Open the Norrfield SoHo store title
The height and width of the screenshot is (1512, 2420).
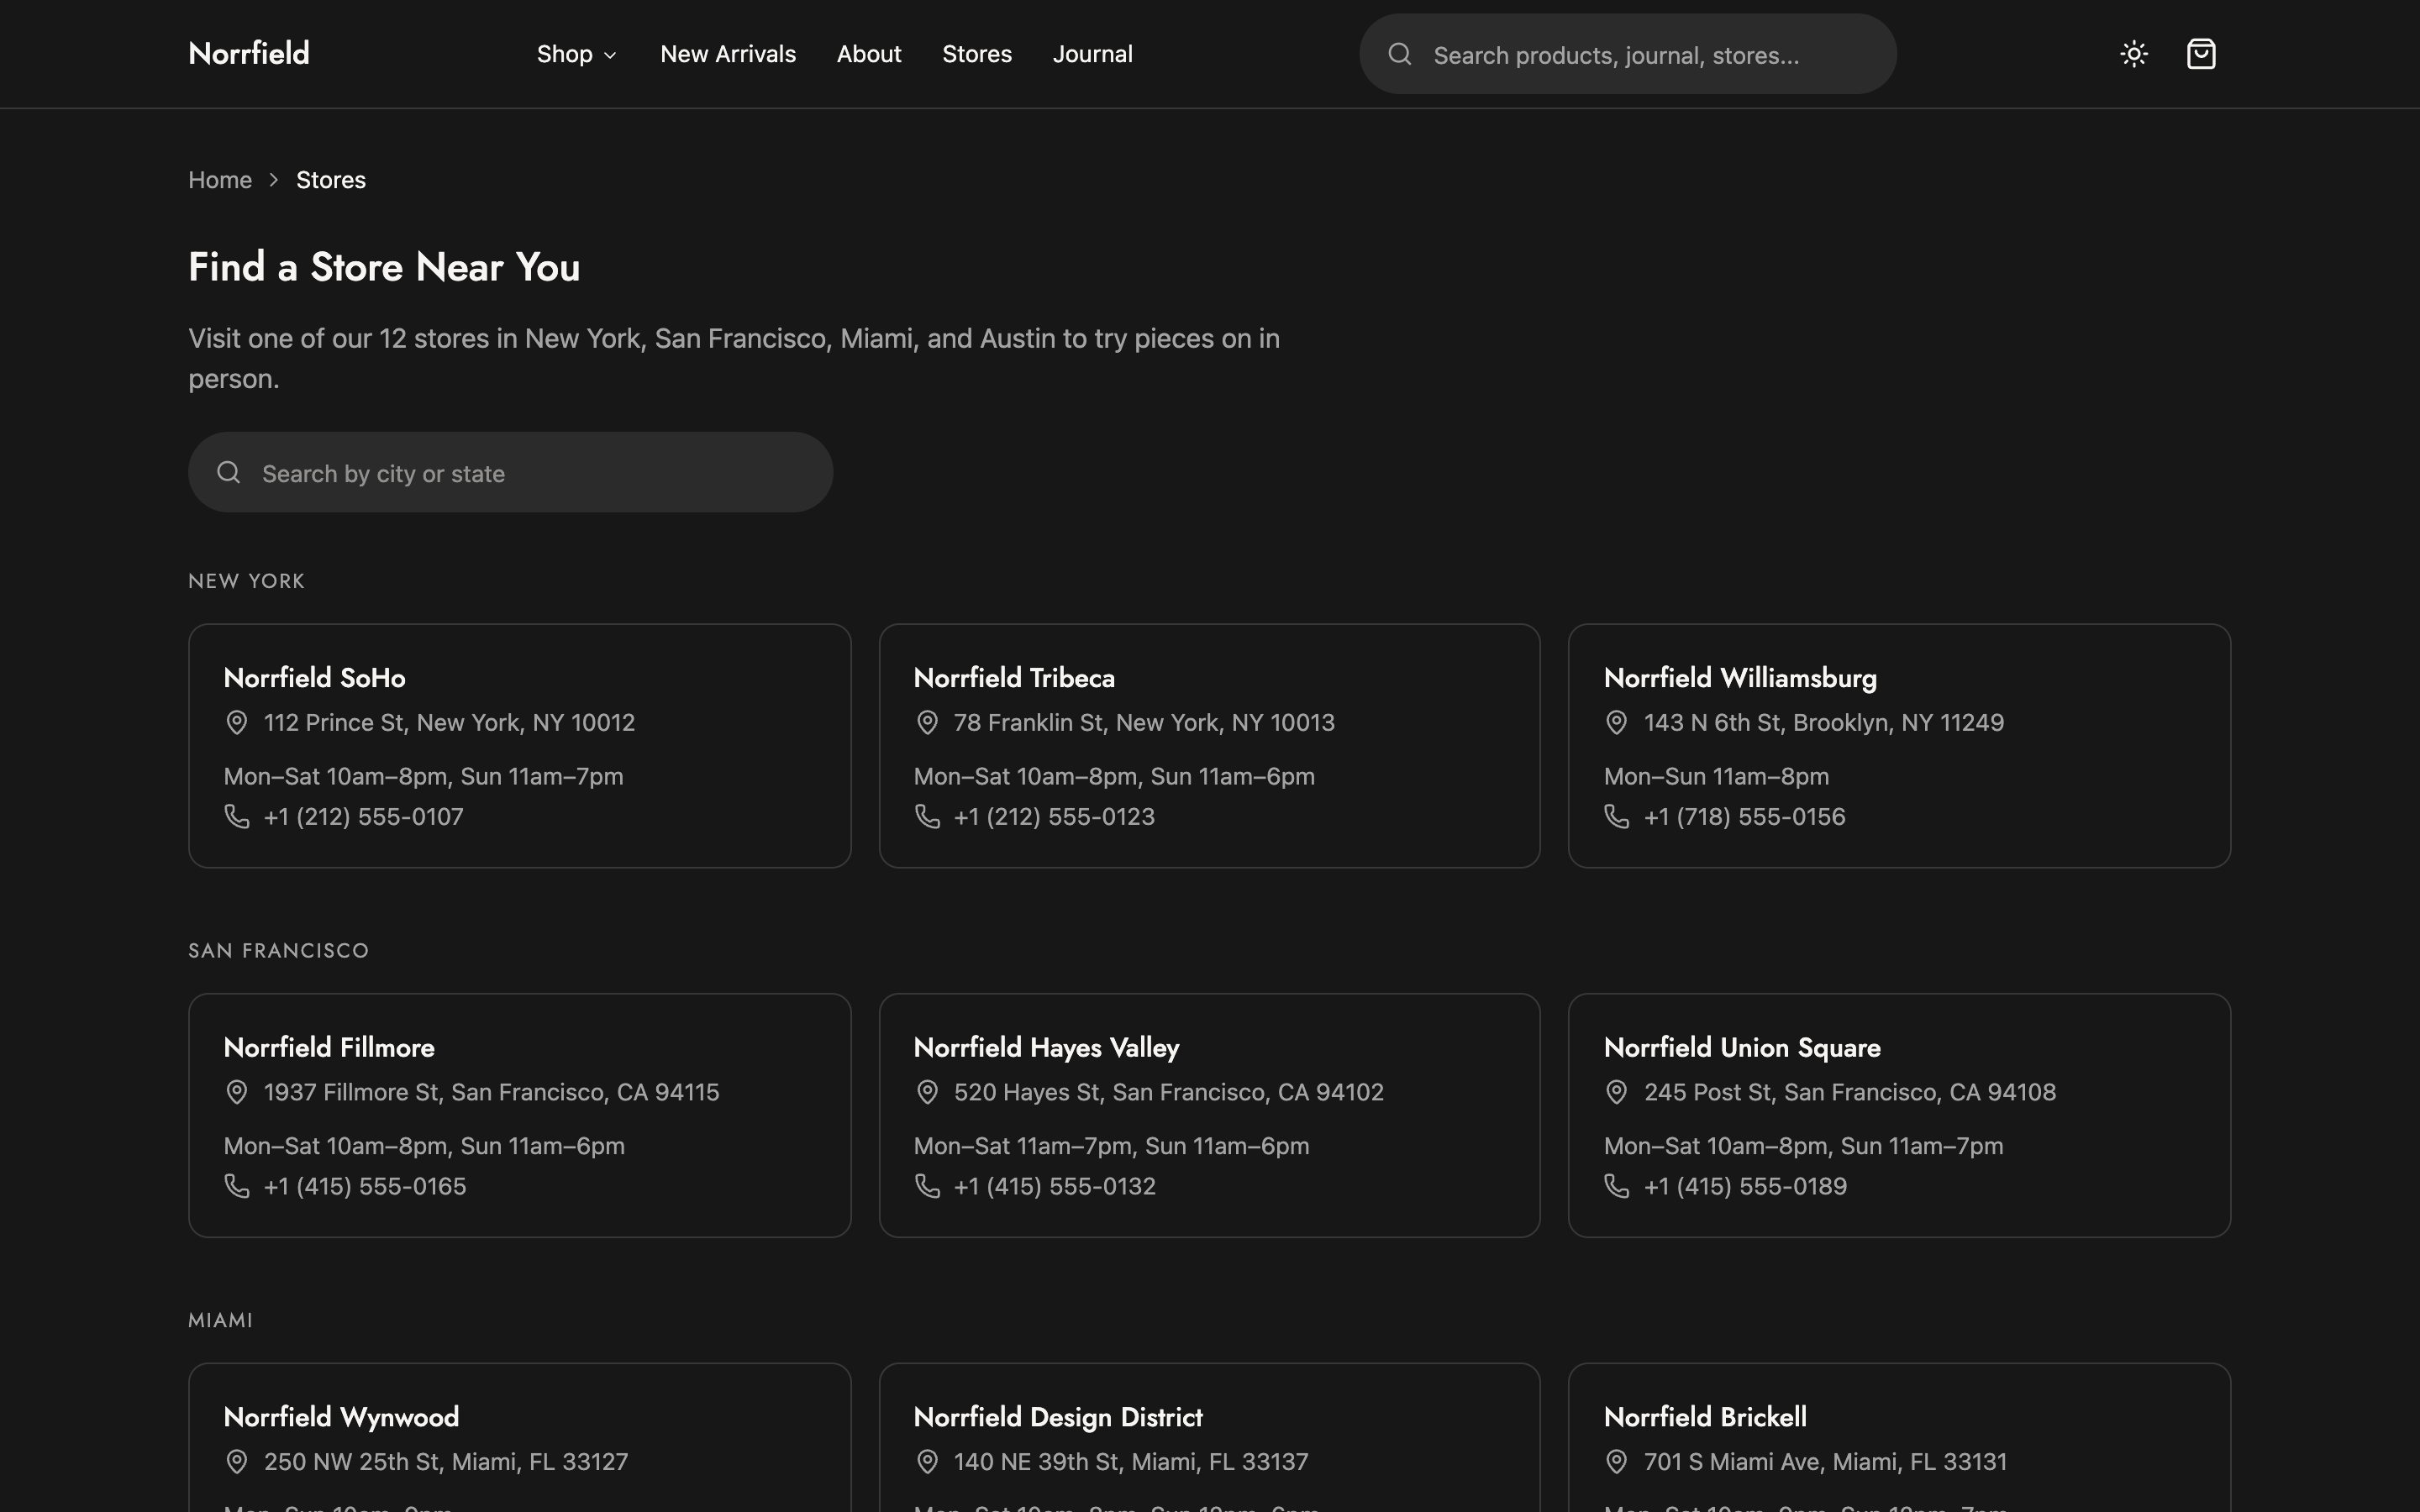point(315,678)
